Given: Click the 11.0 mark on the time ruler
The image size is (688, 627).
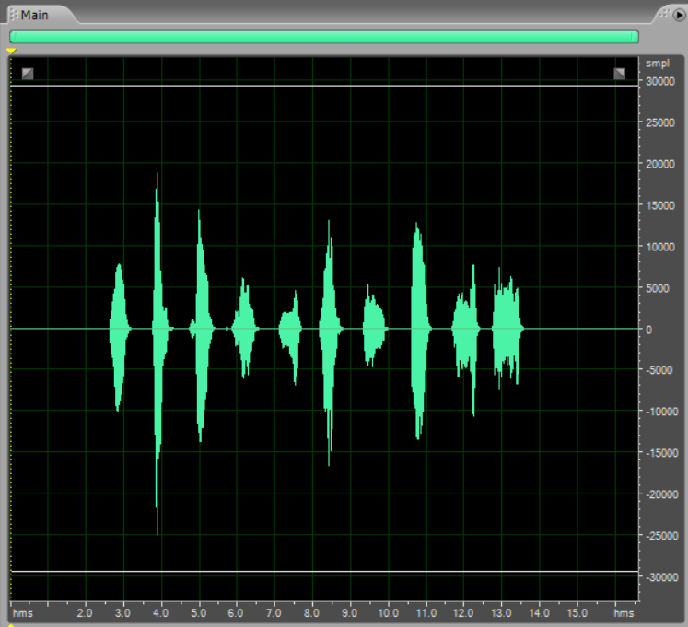Looking at the screenshot, I should (425, 612).
